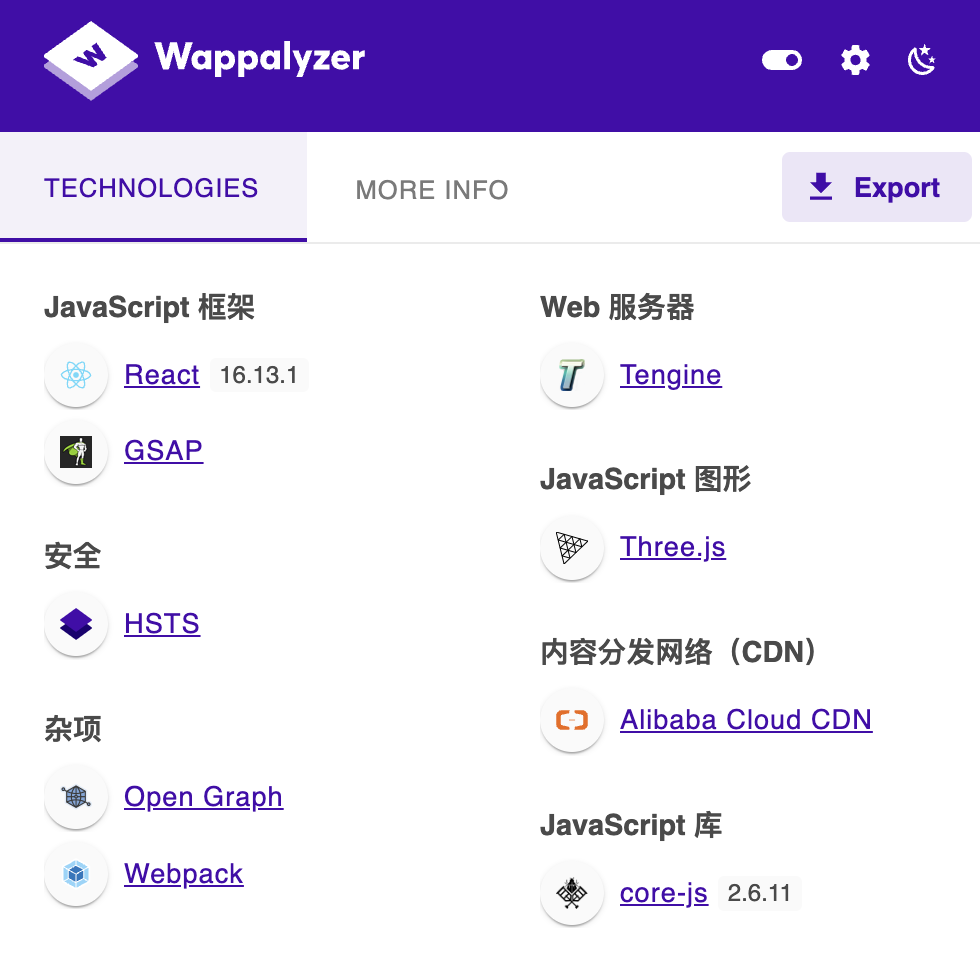Viewport: 980px width, 960px height.
Task: Export the detected technologies list
Action: point(876,187)
